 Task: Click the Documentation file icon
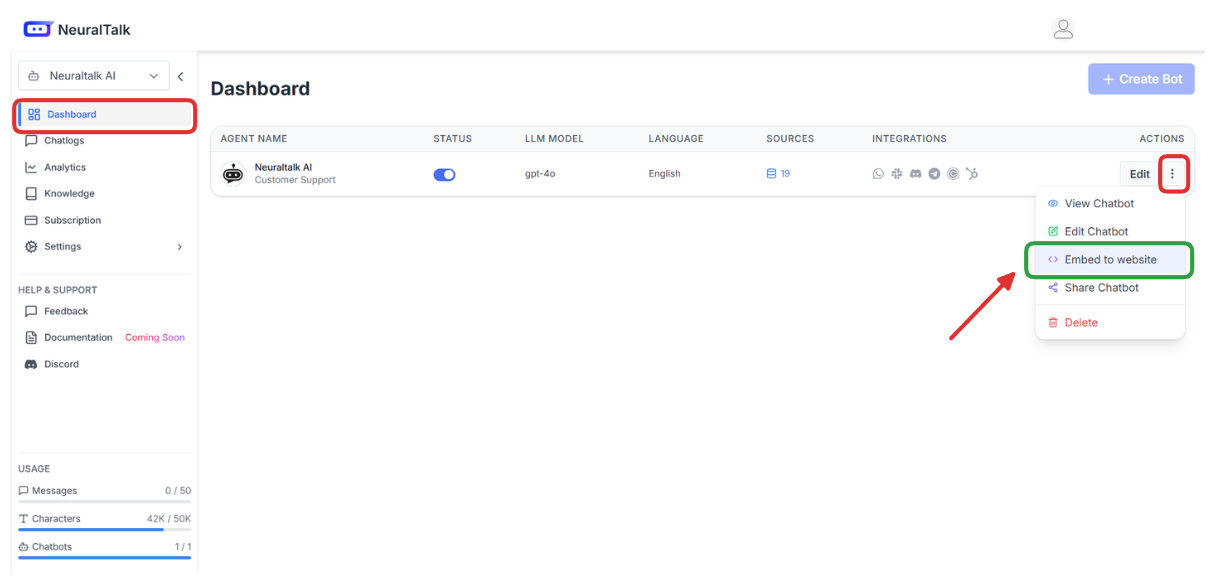31,338
